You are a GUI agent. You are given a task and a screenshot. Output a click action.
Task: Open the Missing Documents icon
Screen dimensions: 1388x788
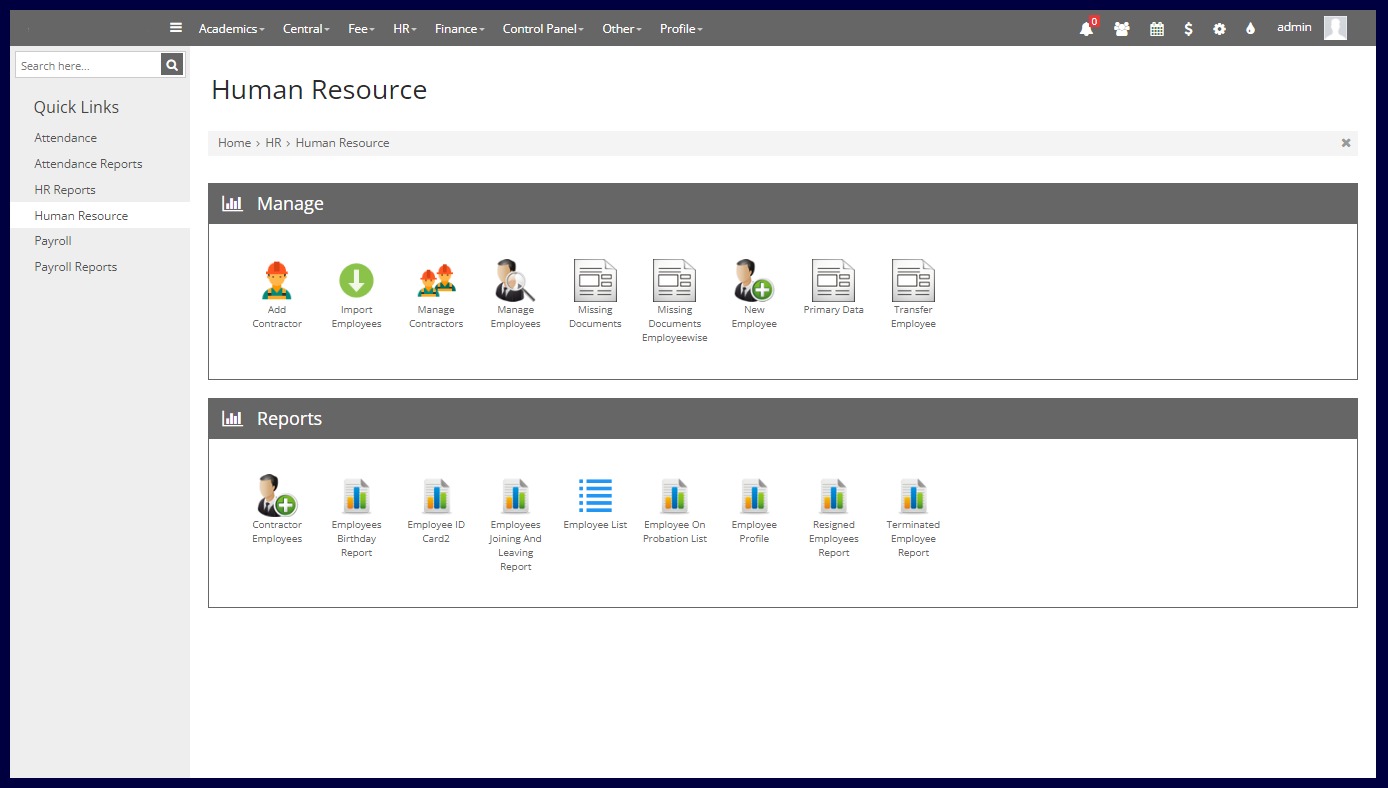(x=595, y=281)
